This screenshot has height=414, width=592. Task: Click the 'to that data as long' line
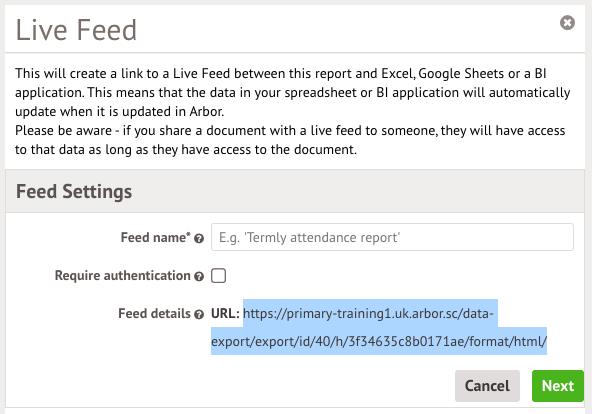(x=186, y=149)
